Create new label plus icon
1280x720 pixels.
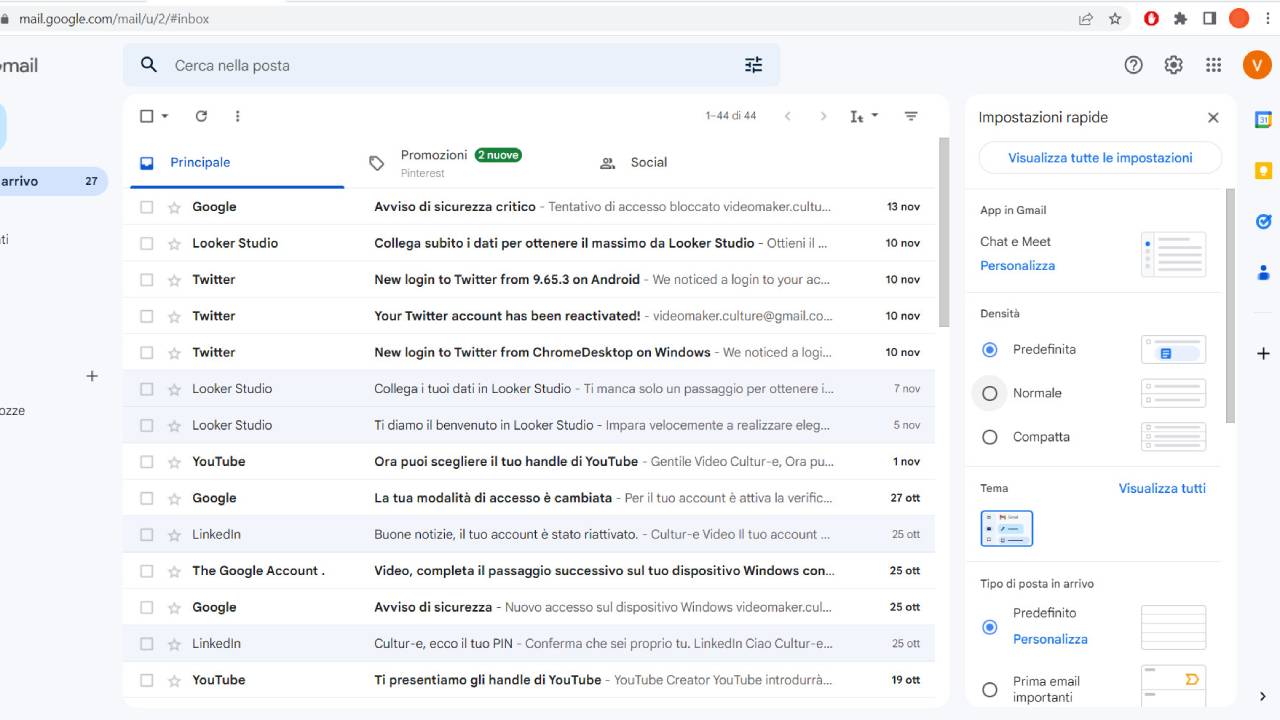click(92, 376)
